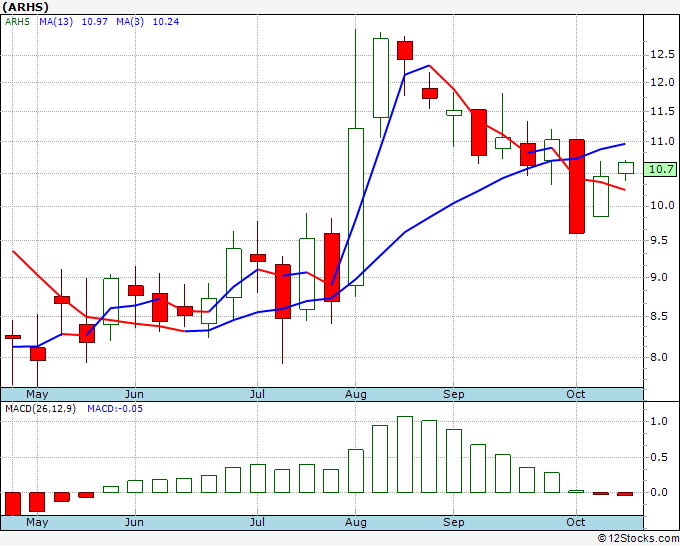Click May on the MACD panel time axis
680x546 pixels.
tap(37, 522)
